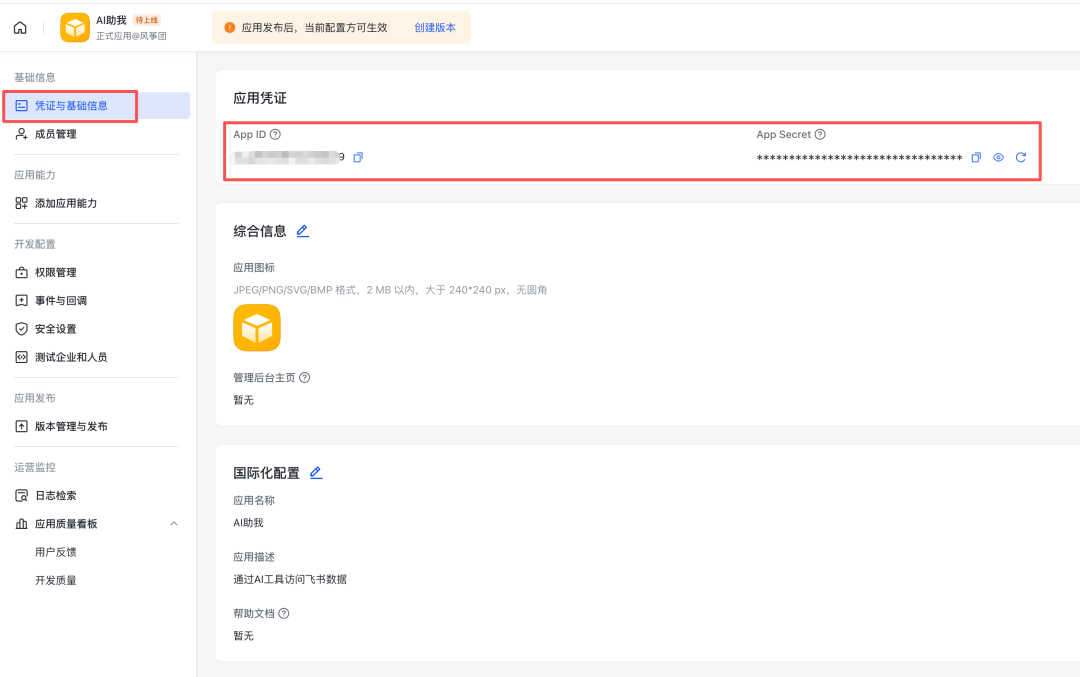Click the AI助我 app logo

pos(74,27)
